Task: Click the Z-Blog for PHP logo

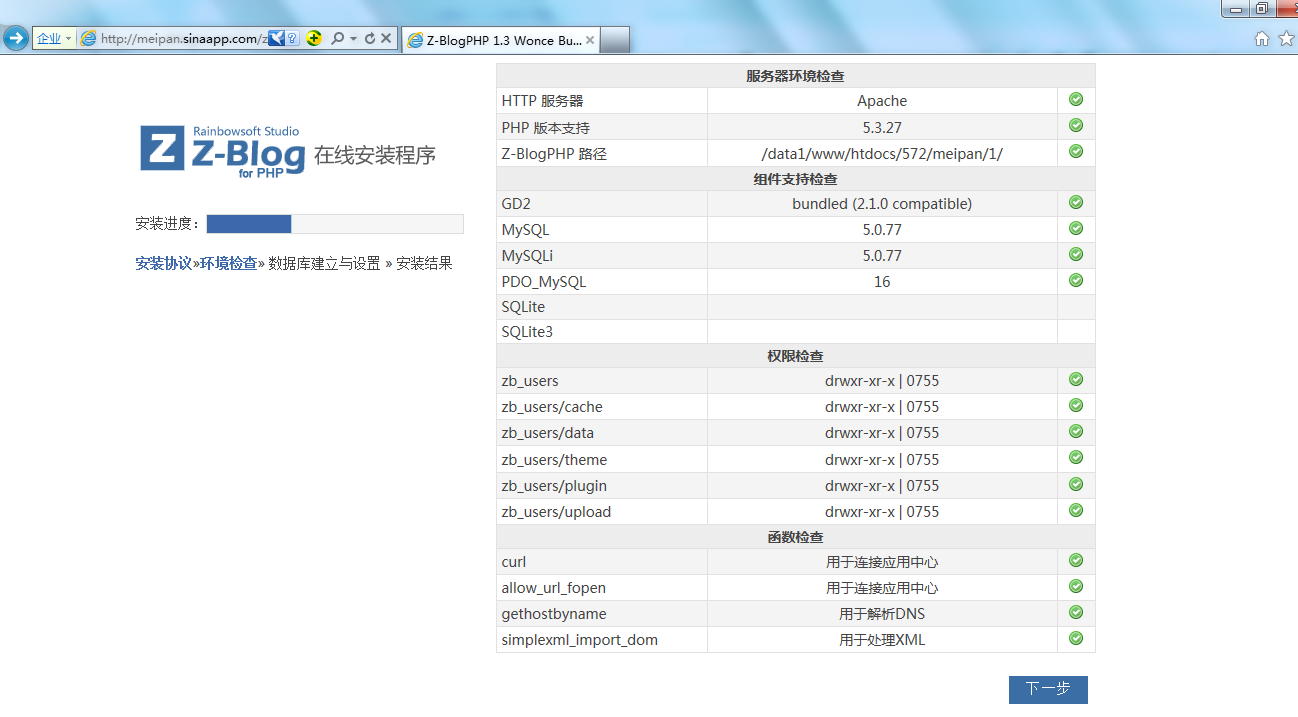Action: point(222,152)
